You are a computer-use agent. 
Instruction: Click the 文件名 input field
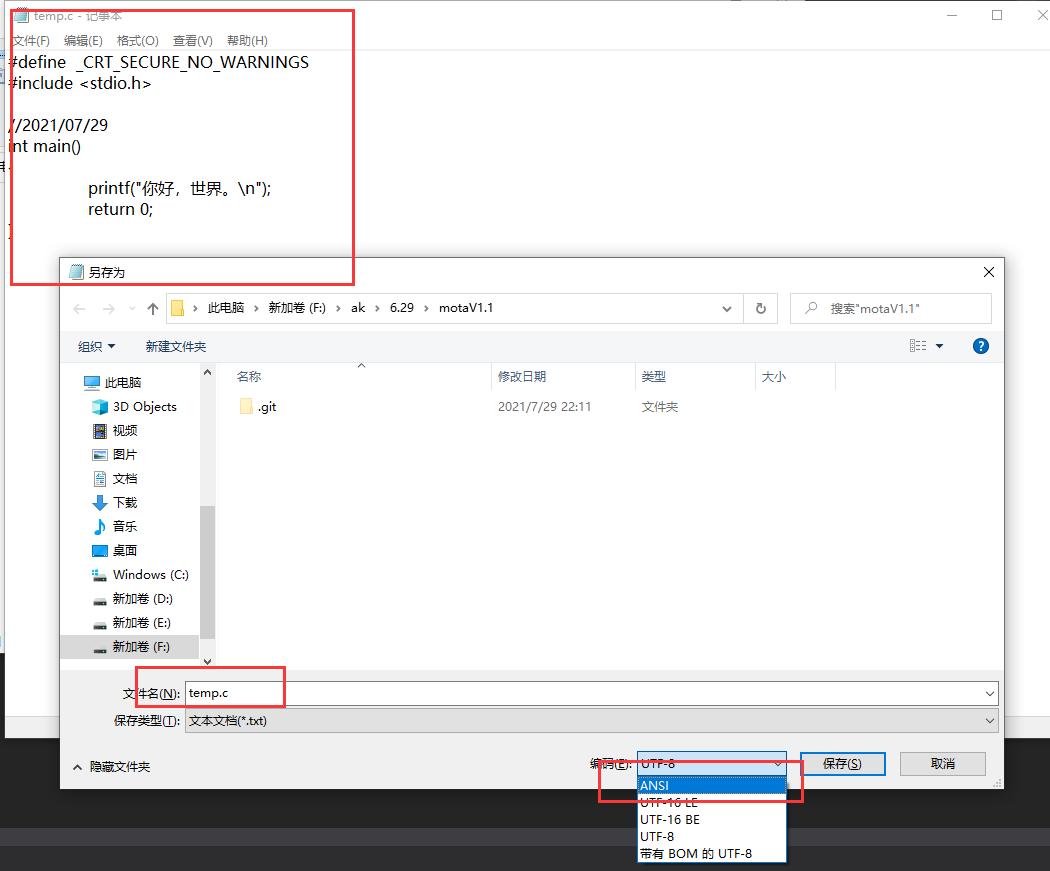(x=584, y=694)
